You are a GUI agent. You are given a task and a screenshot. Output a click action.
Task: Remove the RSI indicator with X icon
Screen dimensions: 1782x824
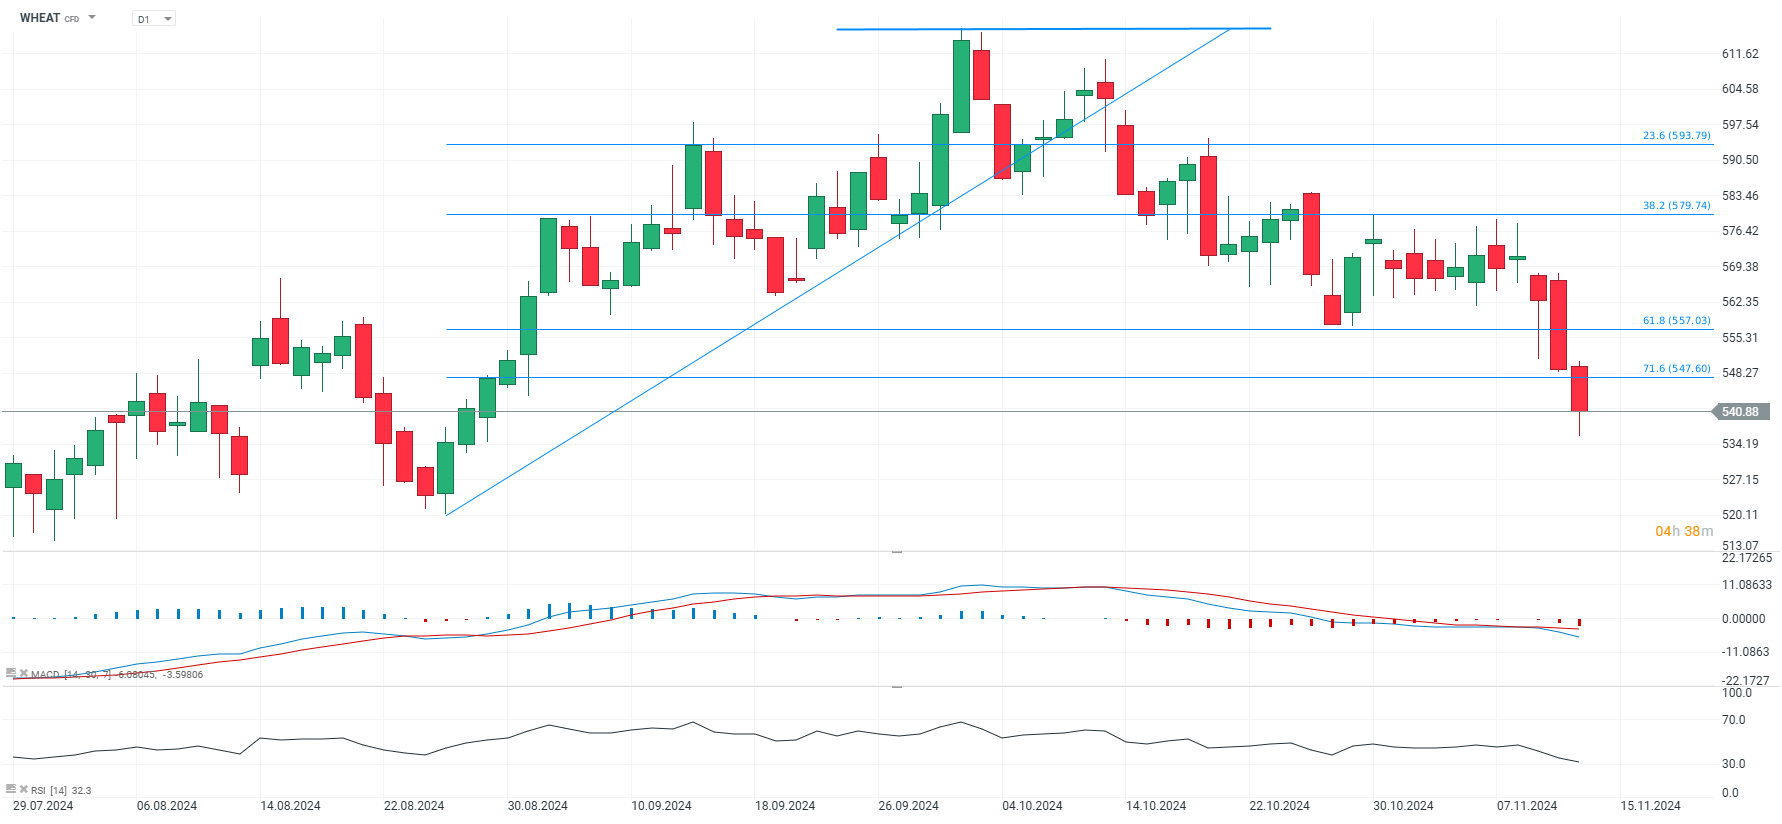pyautogui.click(x=24, y=789)
